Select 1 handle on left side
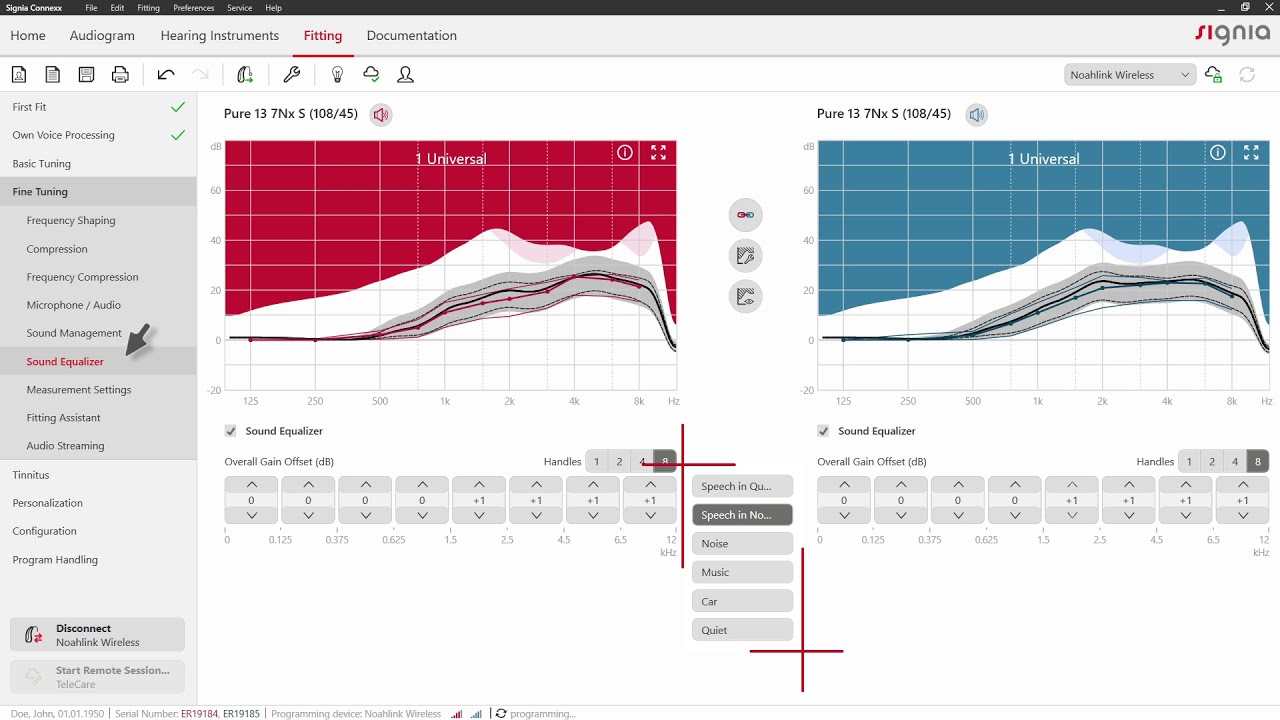The width and height of the screenshot is (1280, 720). (596, 461)
